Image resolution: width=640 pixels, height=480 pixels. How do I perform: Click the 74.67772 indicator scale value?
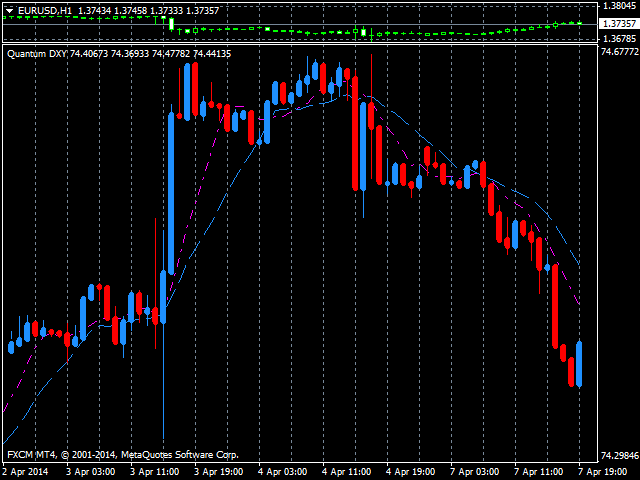click(x=618, y=52)
